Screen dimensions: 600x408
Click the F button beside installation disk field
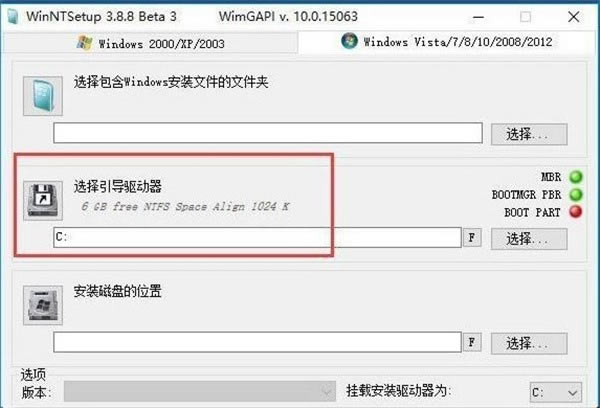(x=472, y=342)
